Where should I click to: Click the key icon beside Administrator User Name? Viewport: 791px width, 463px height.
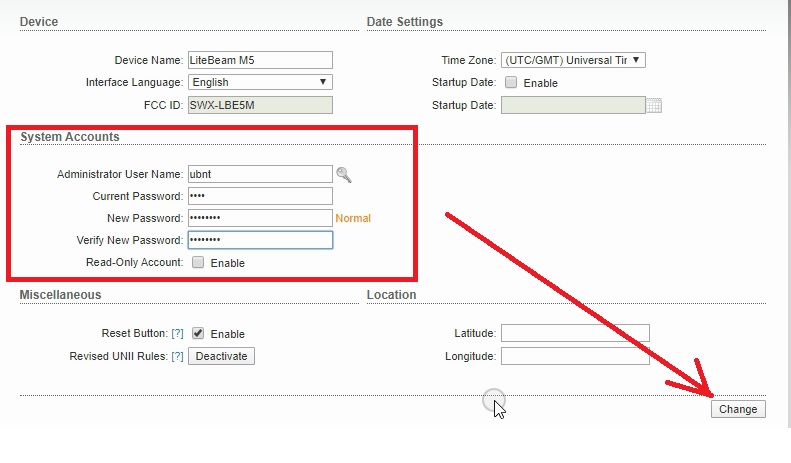pos(344,175)
